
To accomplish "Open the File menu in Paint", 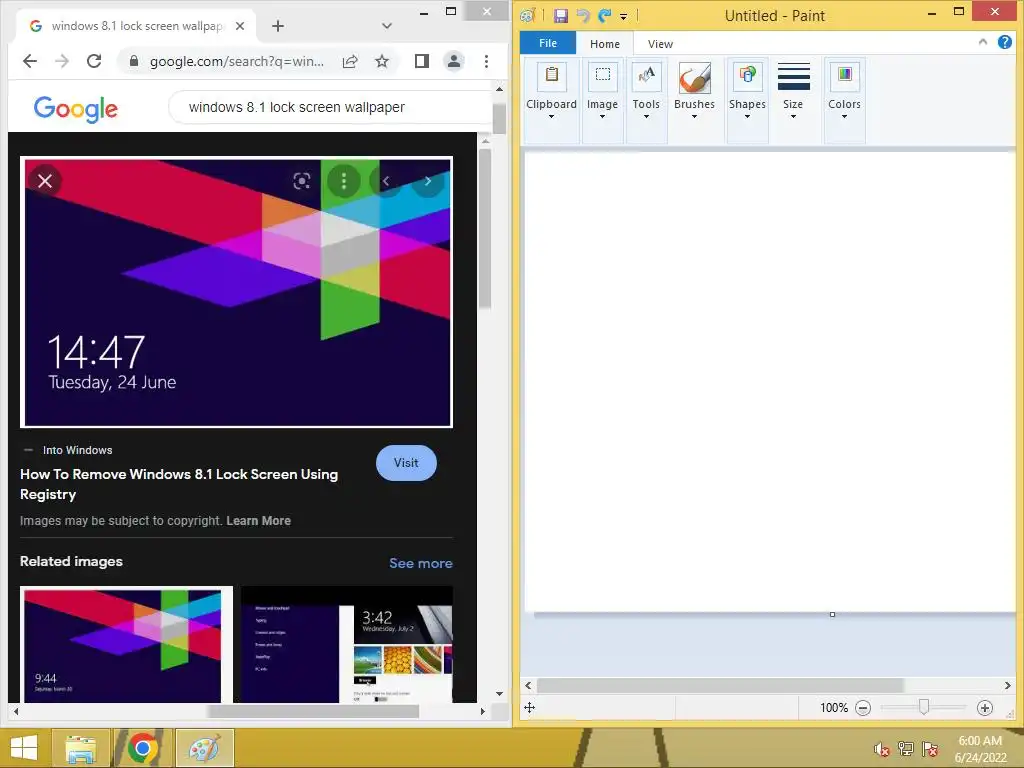I will (548, 43).
